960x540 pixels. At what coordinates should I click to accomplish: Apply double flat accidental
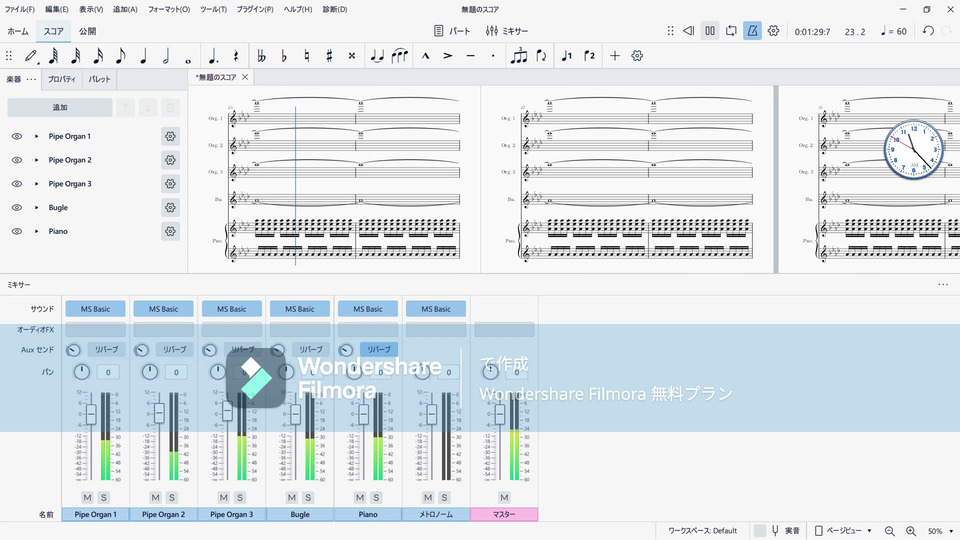[x=261, y=56]
